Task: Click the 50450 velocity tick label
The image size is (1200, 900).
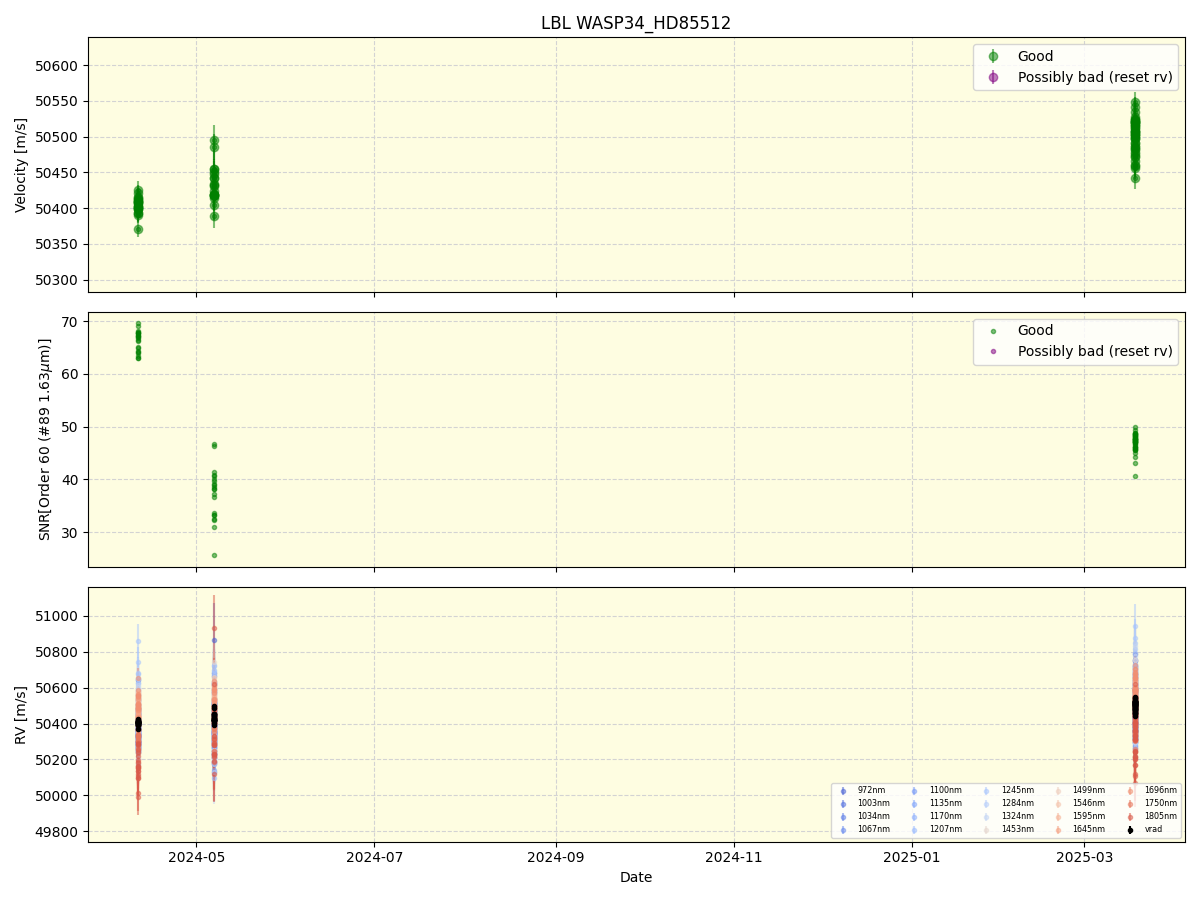Action: tap(58, 173)
